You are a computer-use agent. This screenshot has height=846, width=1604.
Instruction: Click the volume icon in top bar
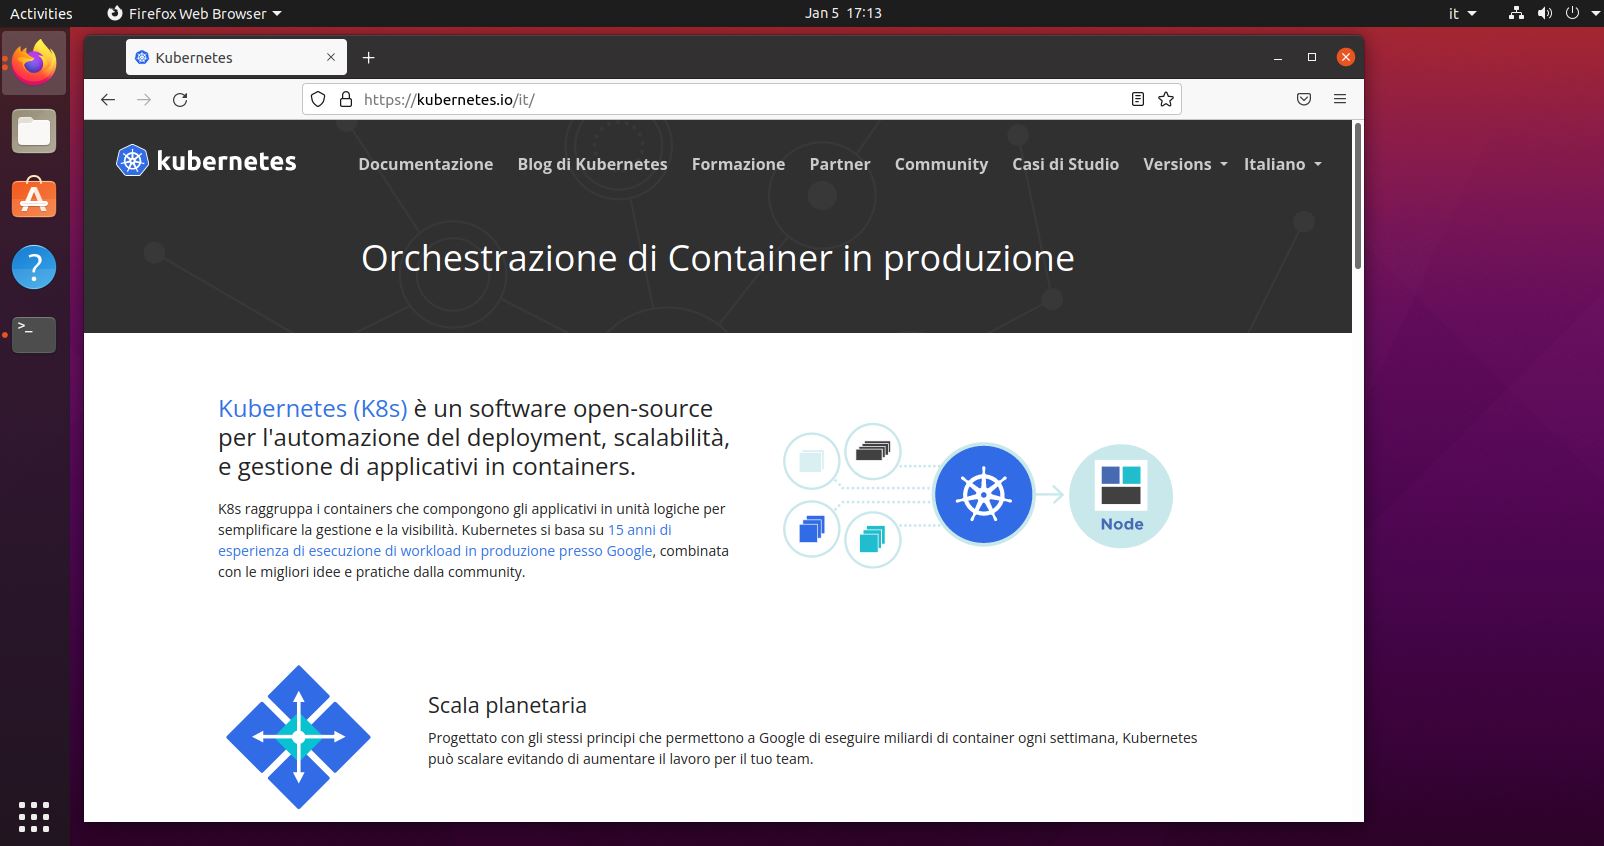coord(1544,13)
